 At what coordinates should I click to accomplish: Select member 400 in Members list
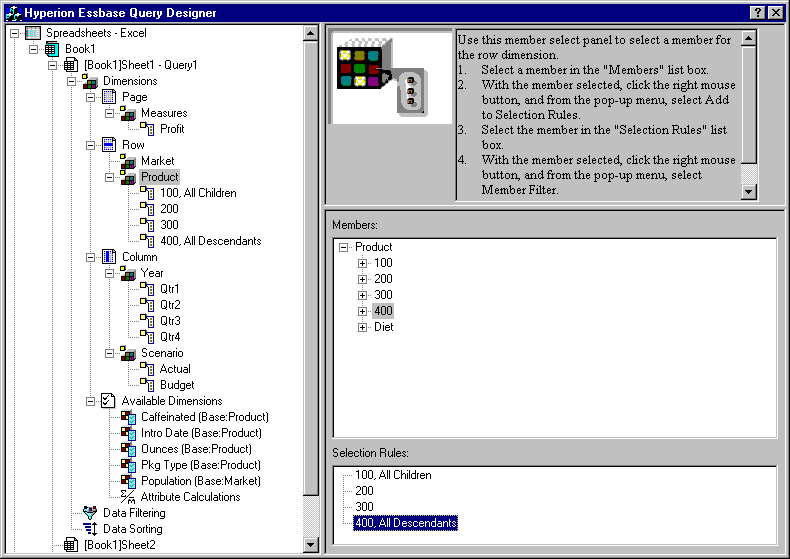383,311
